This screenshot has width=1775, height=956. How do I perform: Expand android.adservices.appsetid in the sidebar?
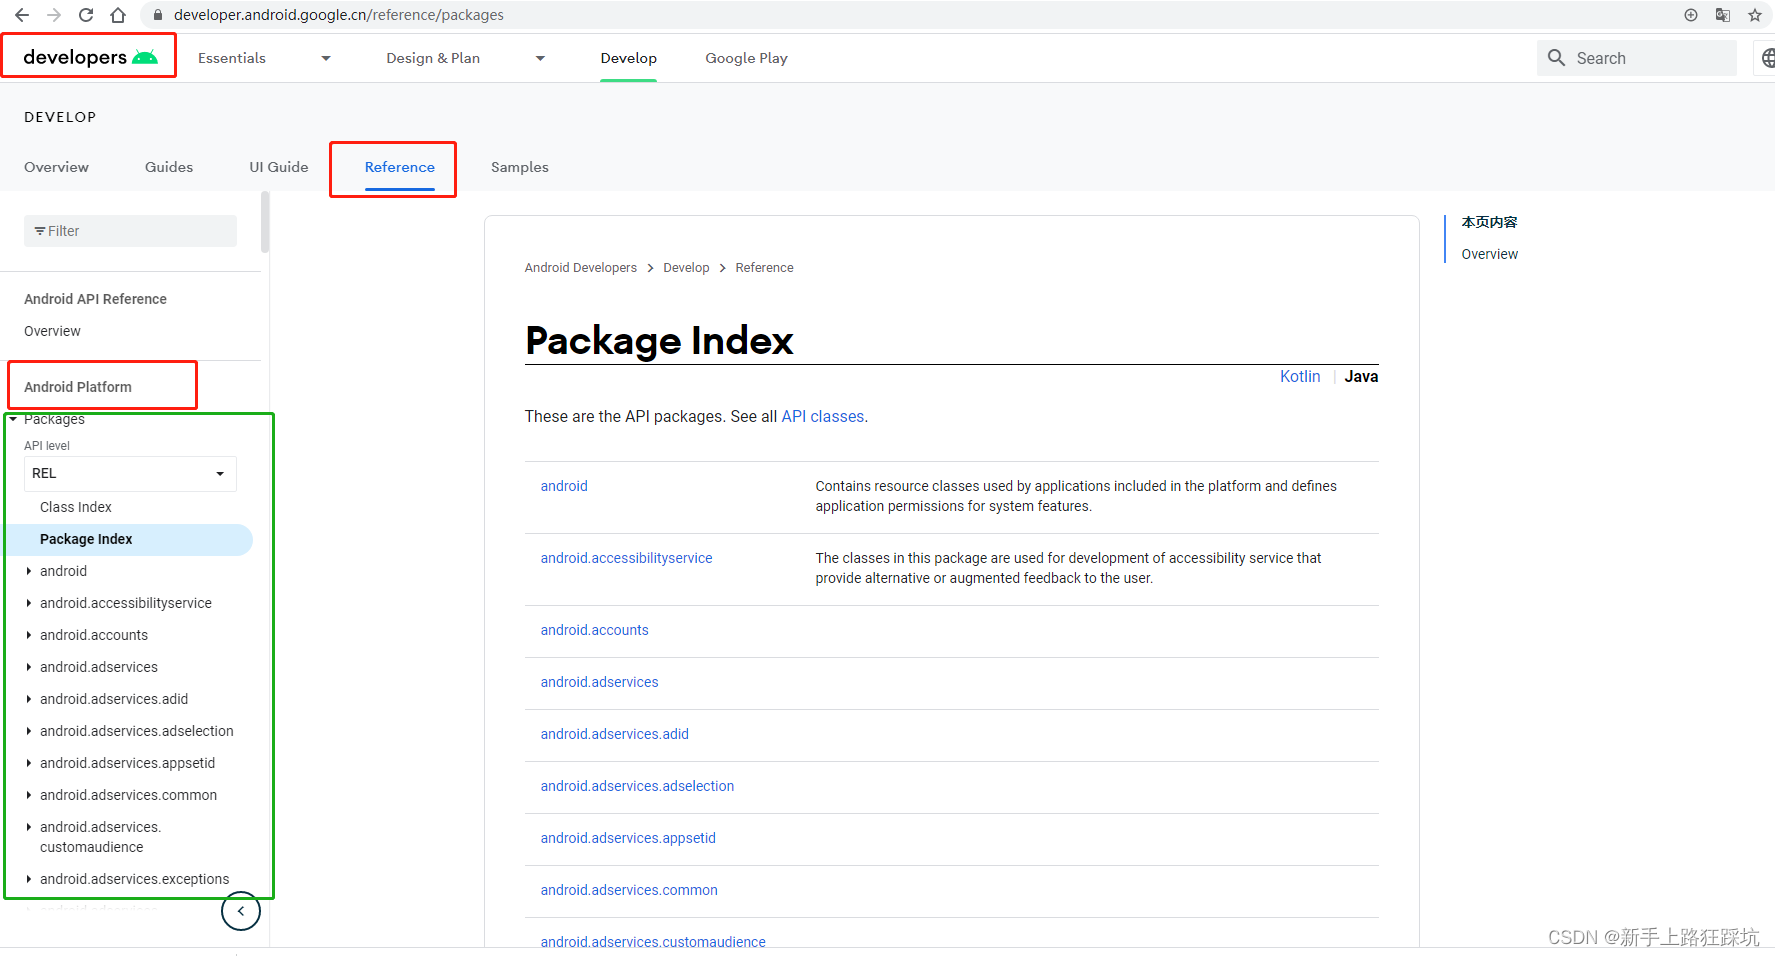(x=29, y=763)
